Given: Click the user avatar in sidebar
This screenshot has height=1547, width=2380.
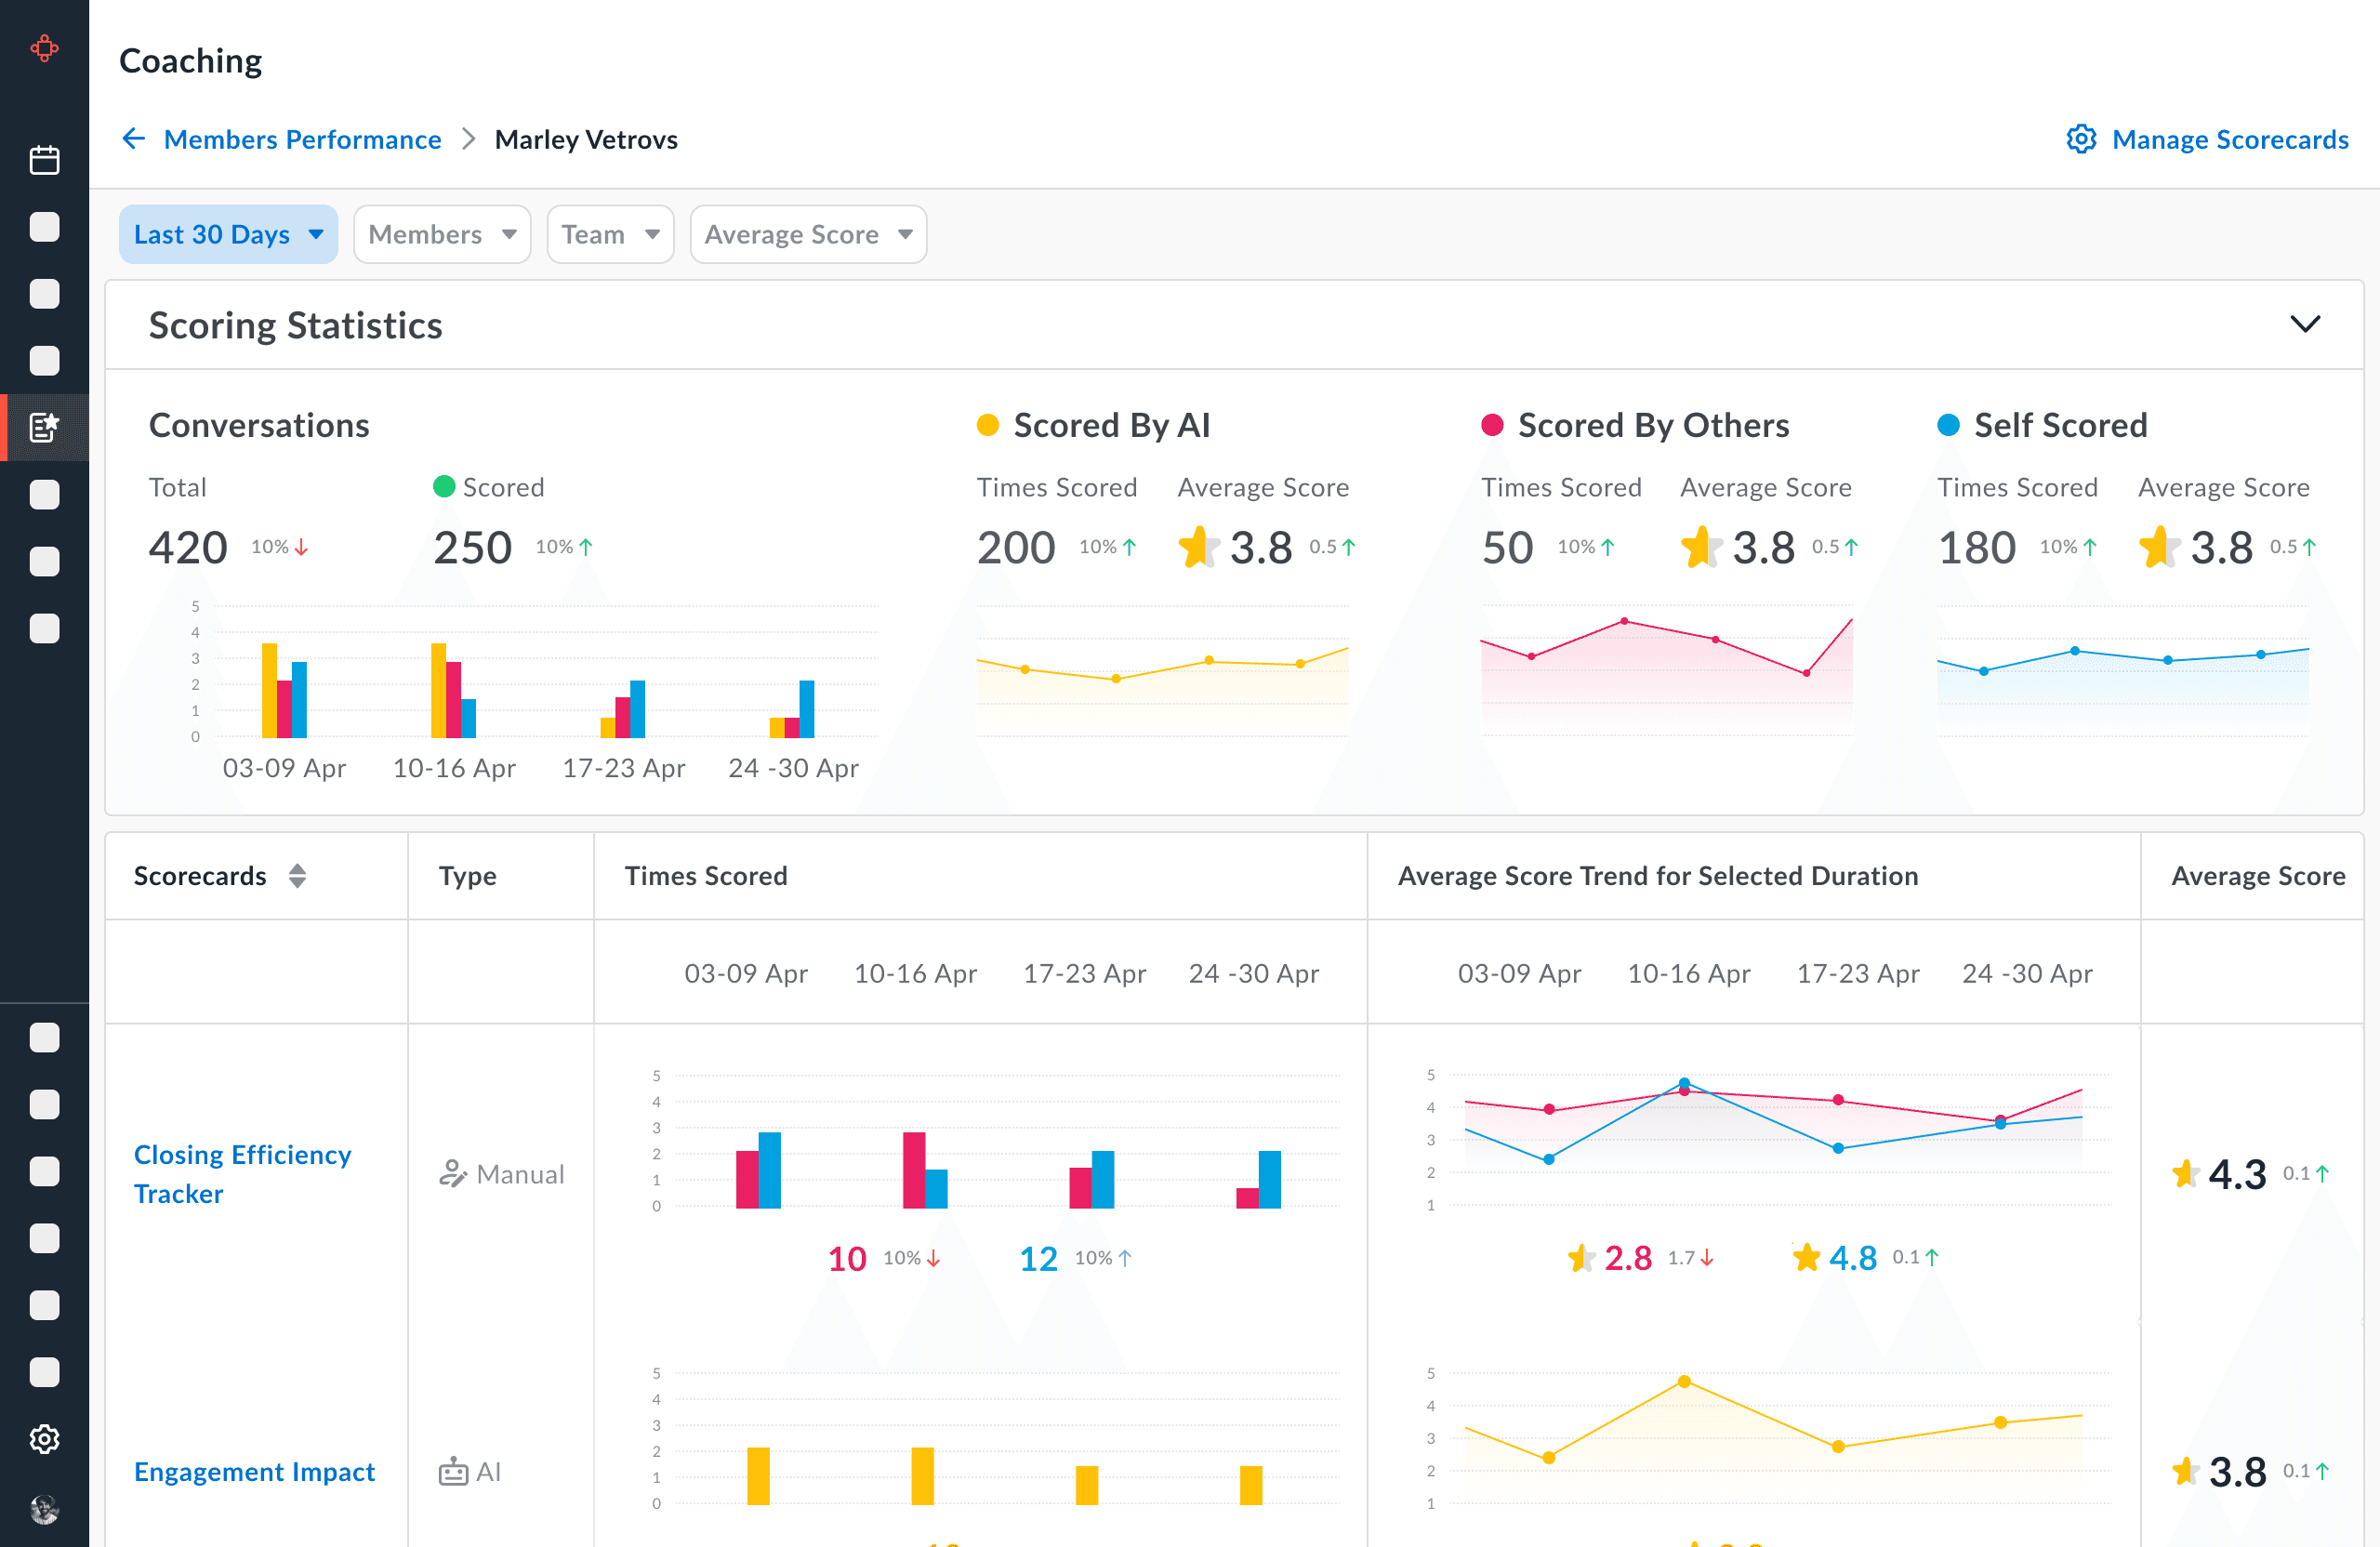Looking at the screenshot, I should pos(44,1508).
